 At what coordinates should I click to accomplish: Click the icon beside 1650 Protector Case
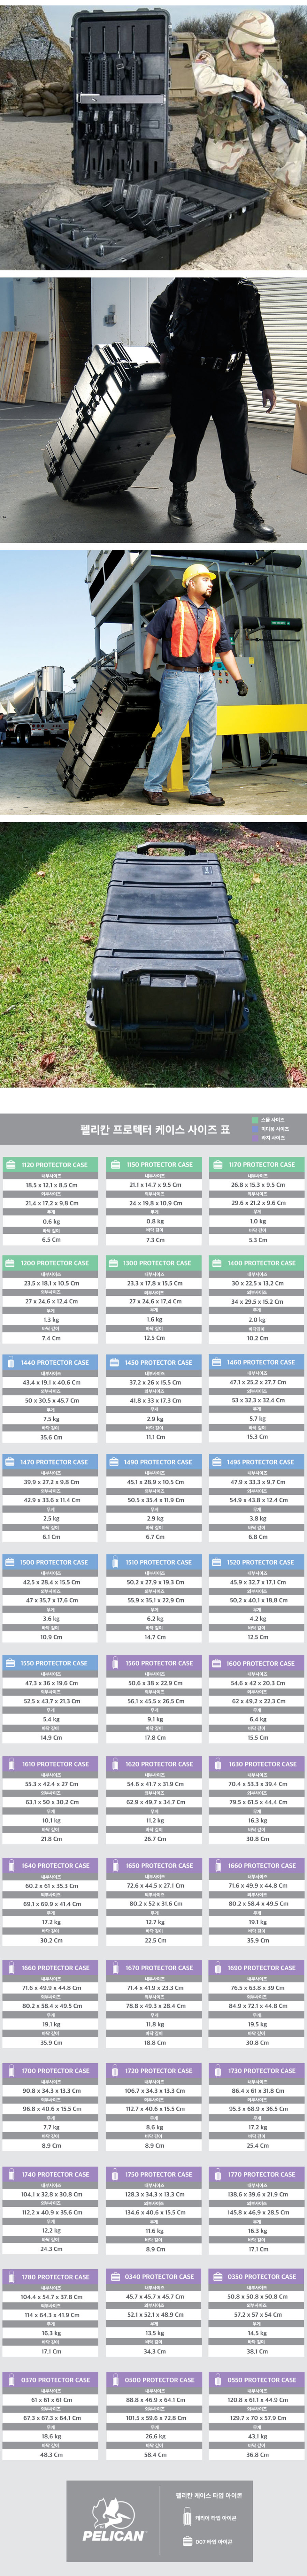pos(114,1865)
